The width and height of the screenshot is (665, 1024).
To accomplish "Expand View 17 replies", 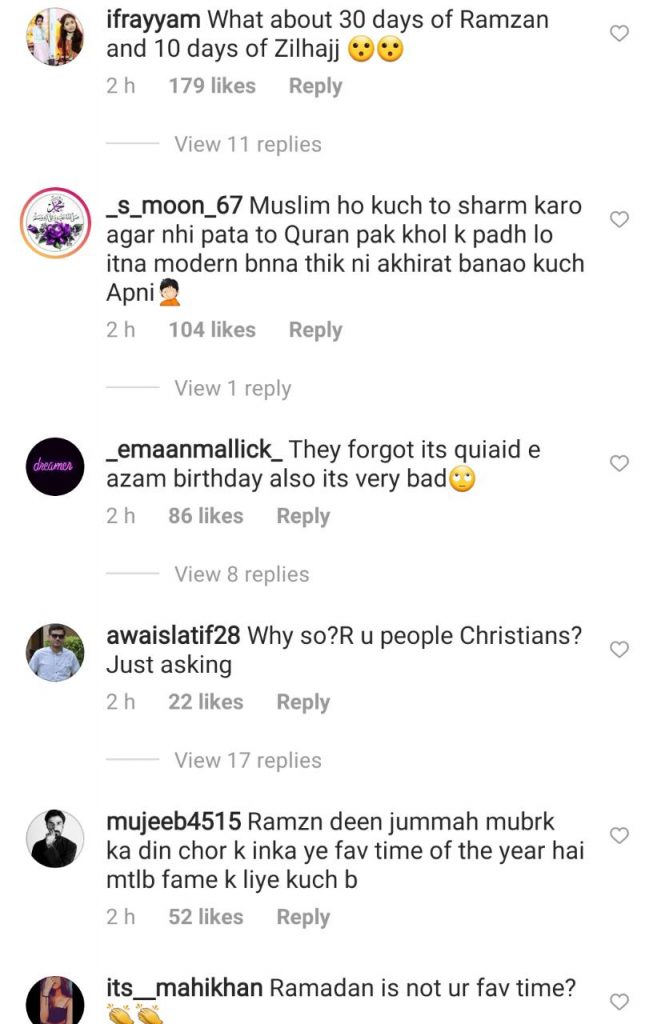I will (248, 760).
